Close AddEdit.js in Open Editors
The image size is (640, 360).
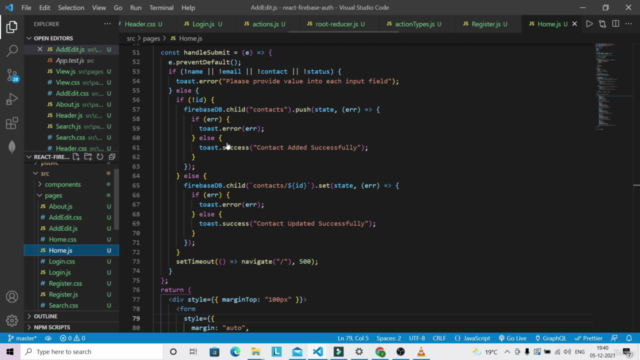coord(40,49)
